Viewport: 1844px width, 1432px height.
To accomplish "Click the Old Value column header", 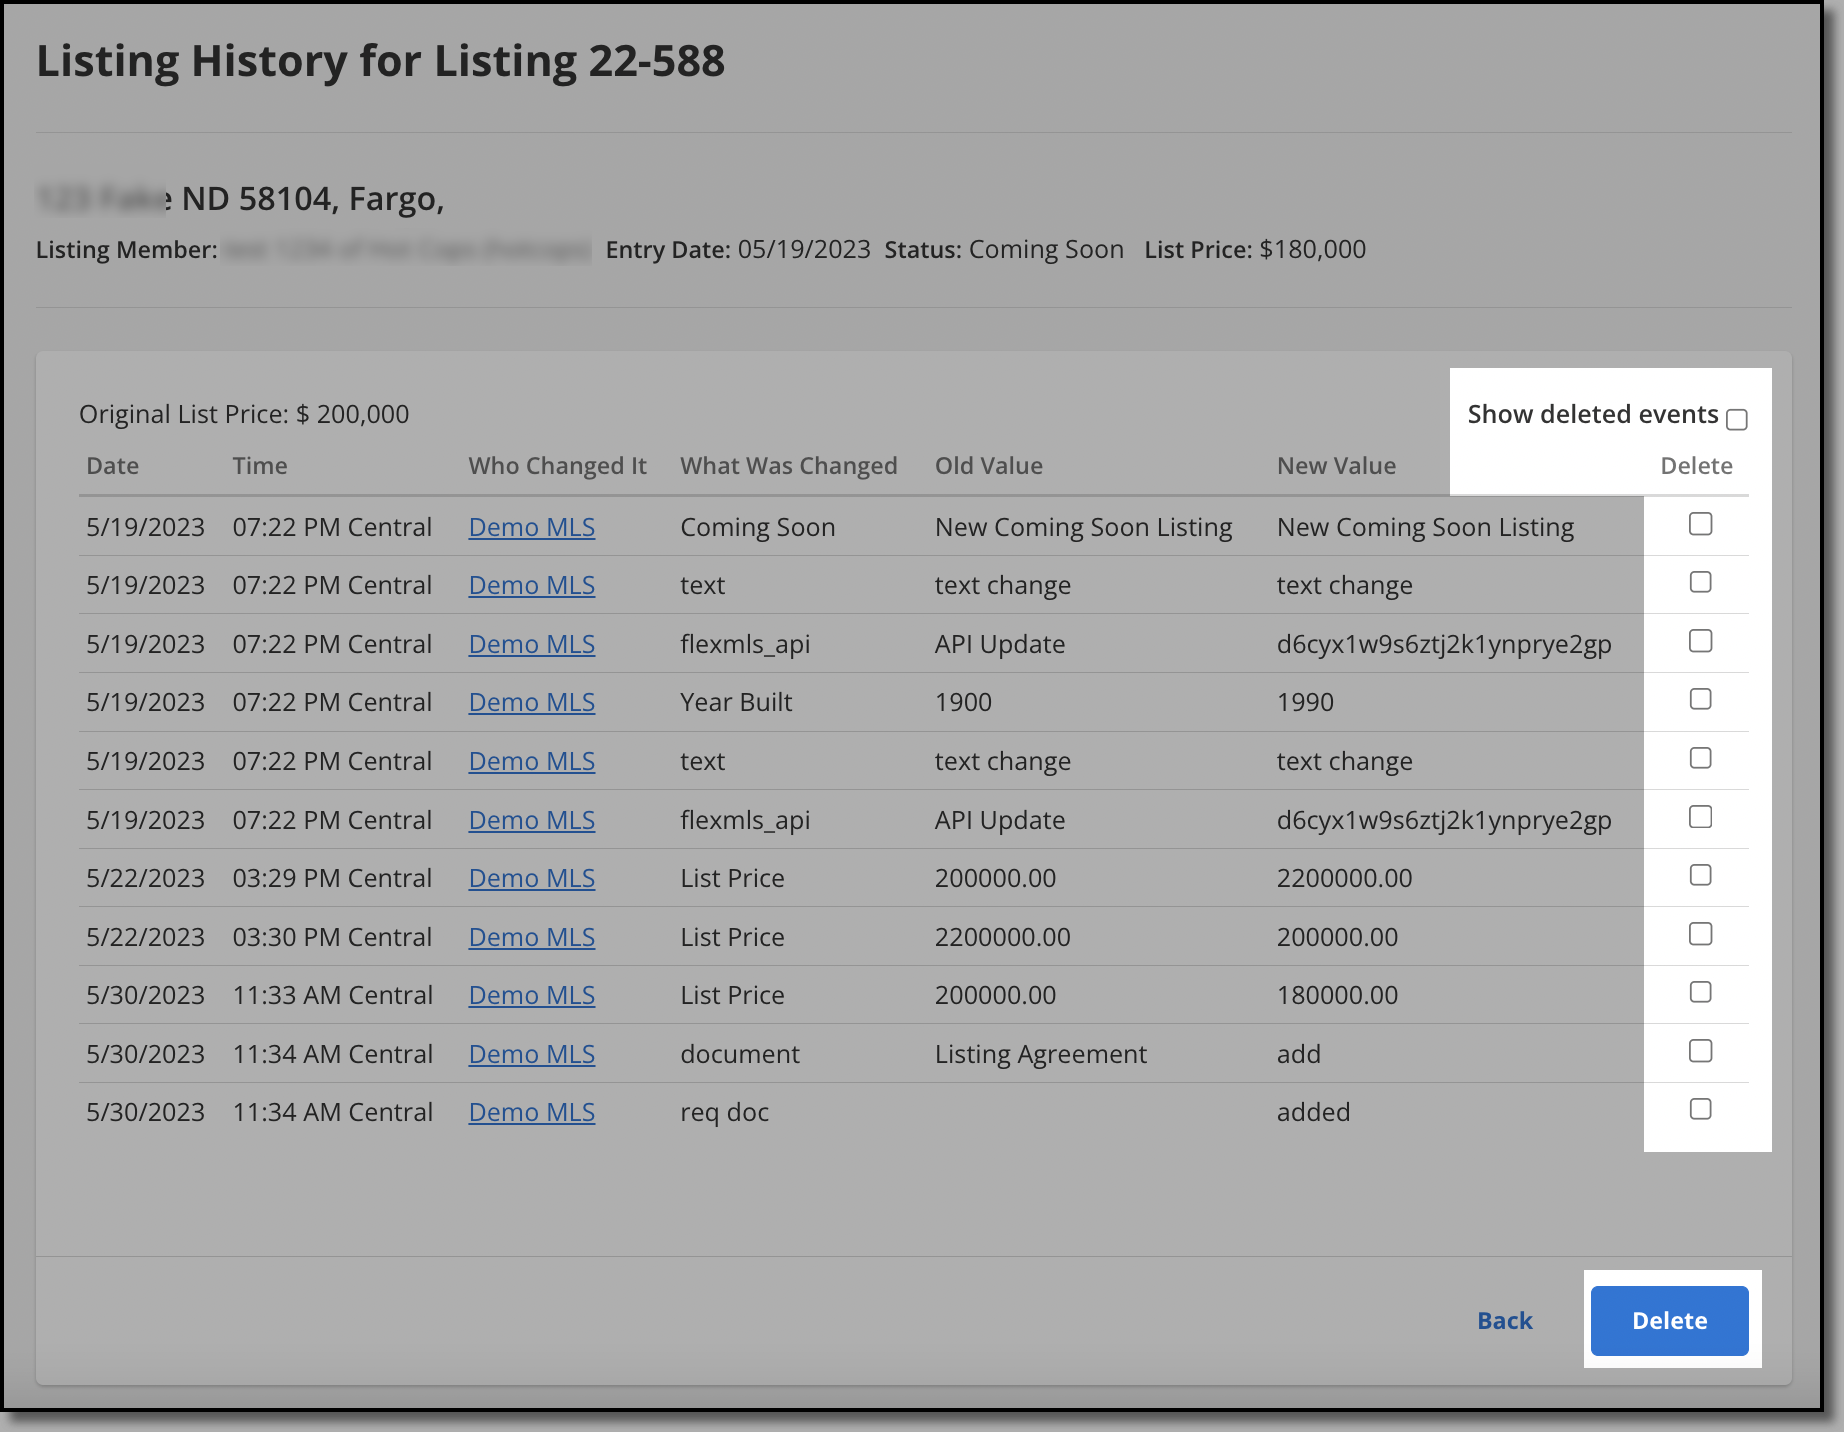I will click(x=989, y=466).
